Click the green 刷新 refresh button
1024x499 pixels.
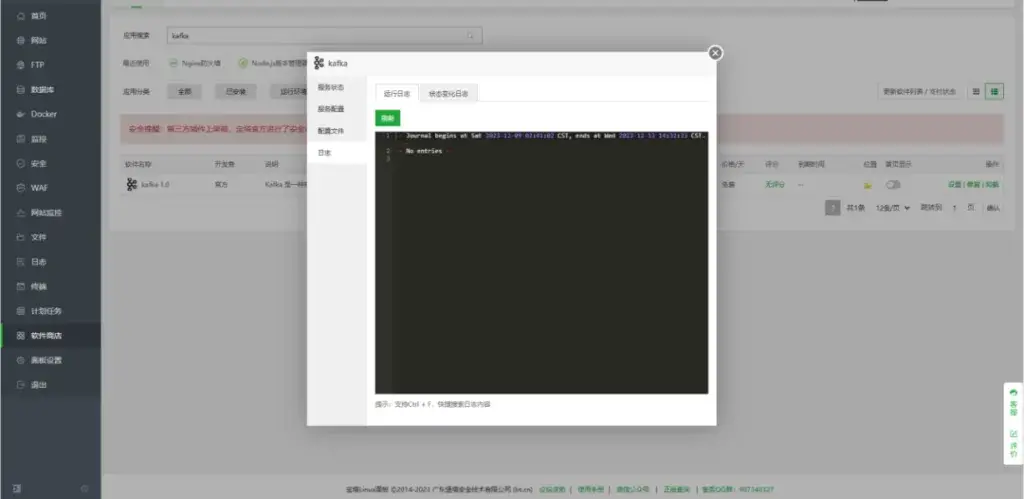tap(387, 118)
